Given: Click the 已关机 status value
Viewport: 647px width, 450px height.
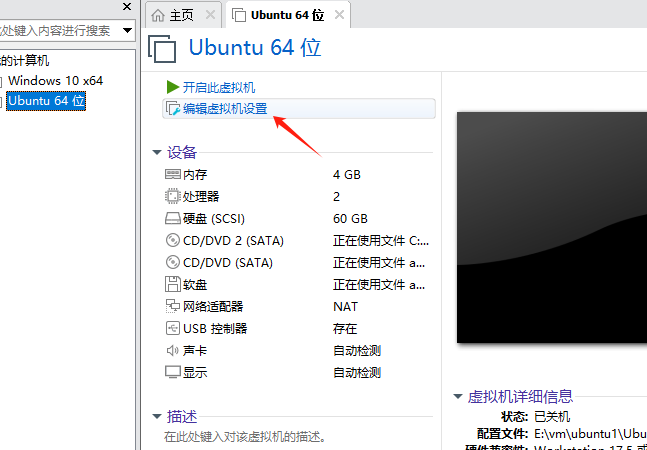Looking at the screenshot, I should [552, 417].
